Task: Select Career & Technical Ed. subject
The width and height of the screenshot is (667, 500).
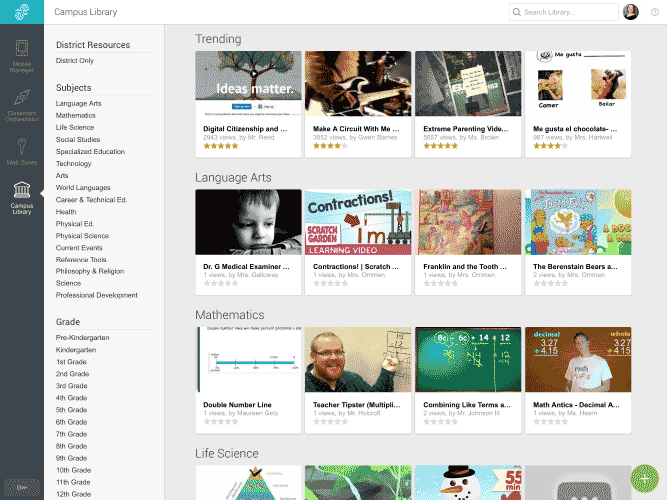Action: point(91,200)
